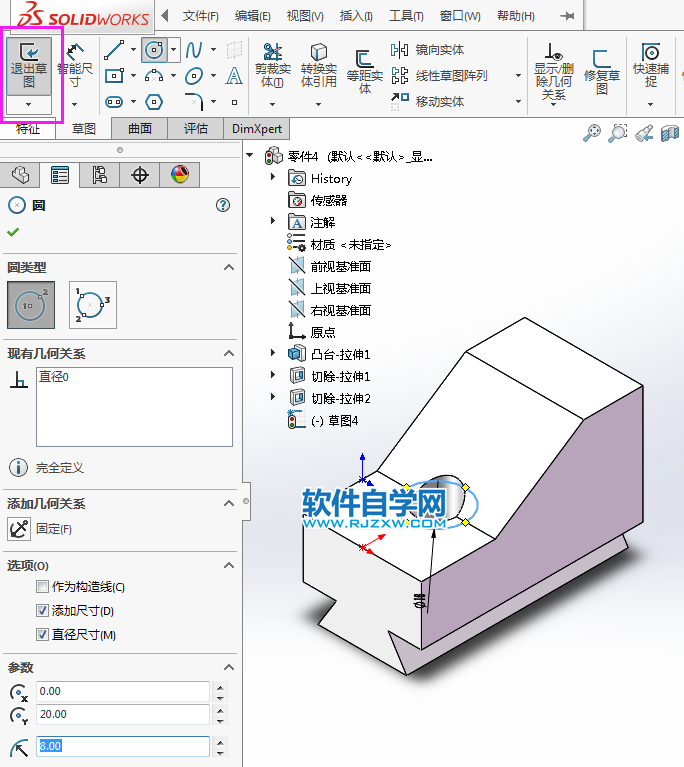684x767 pixels.
Task: Click the Previous View icon
Action: 644,133
